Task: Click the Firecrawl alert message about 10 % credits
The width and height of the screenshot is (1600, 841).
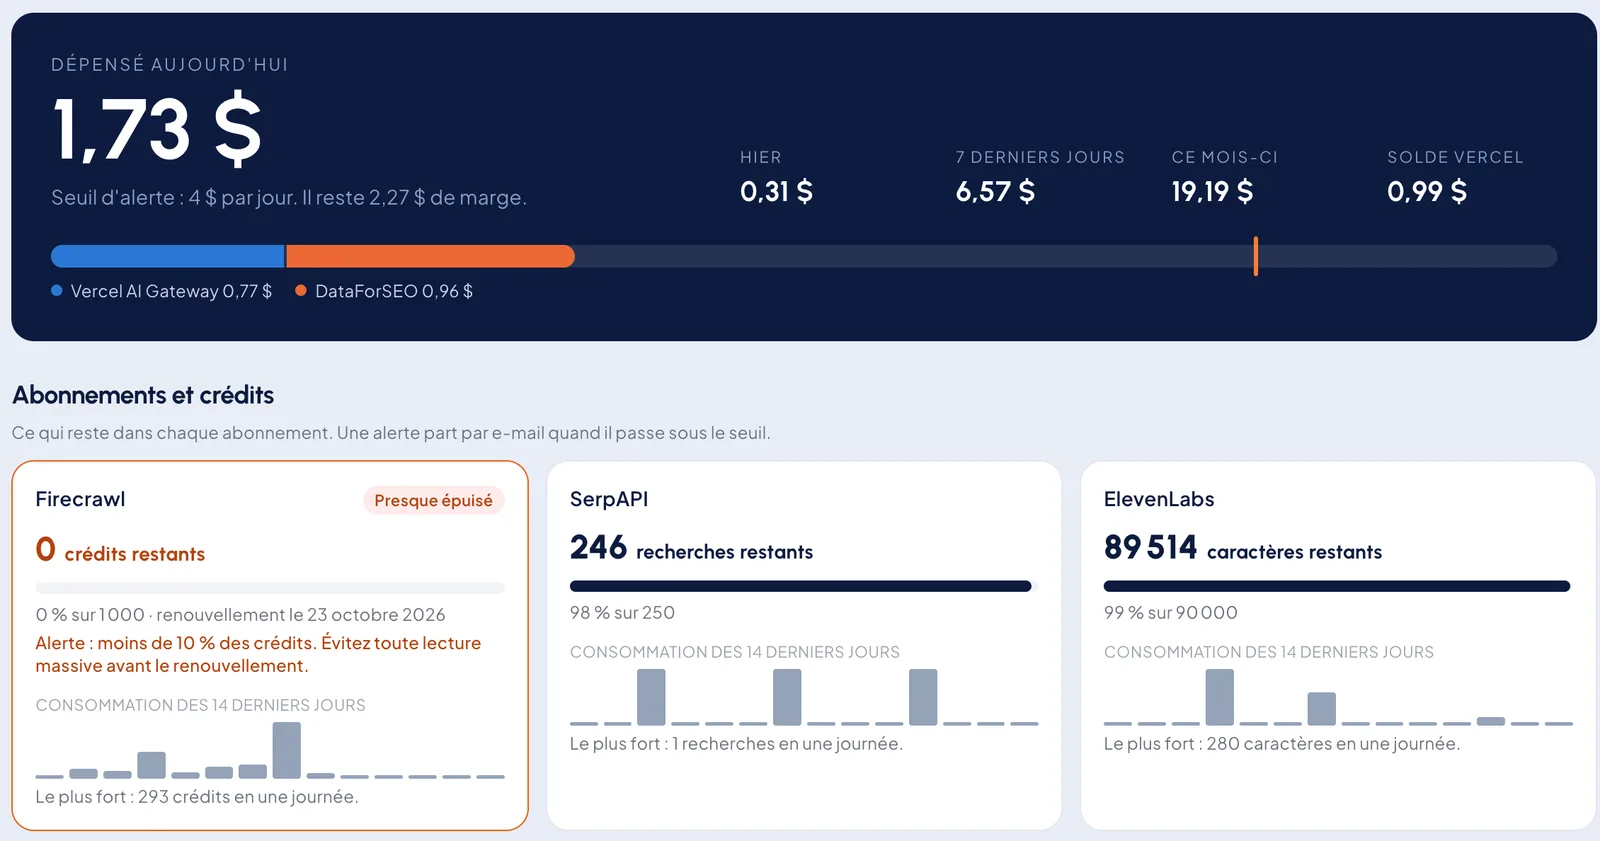Action: 258,654
